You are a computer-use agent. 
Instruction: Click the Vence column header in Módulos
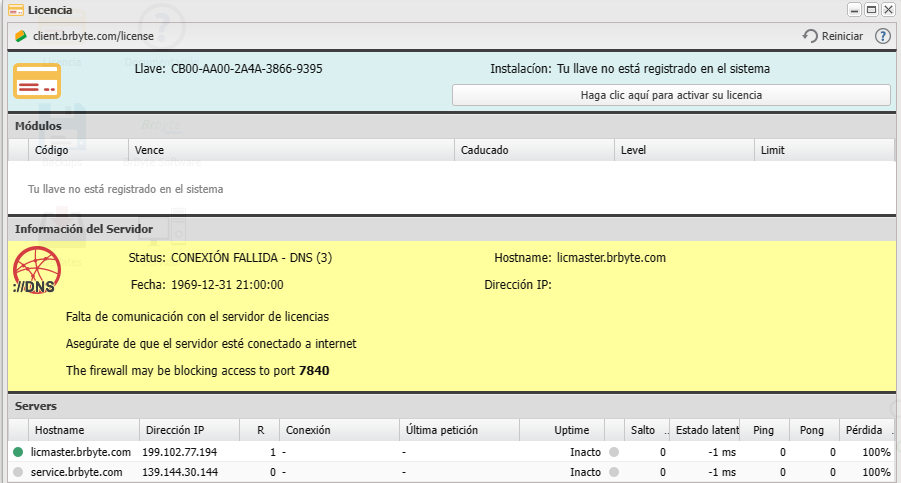pyautogui.click(x=150, y=150)
